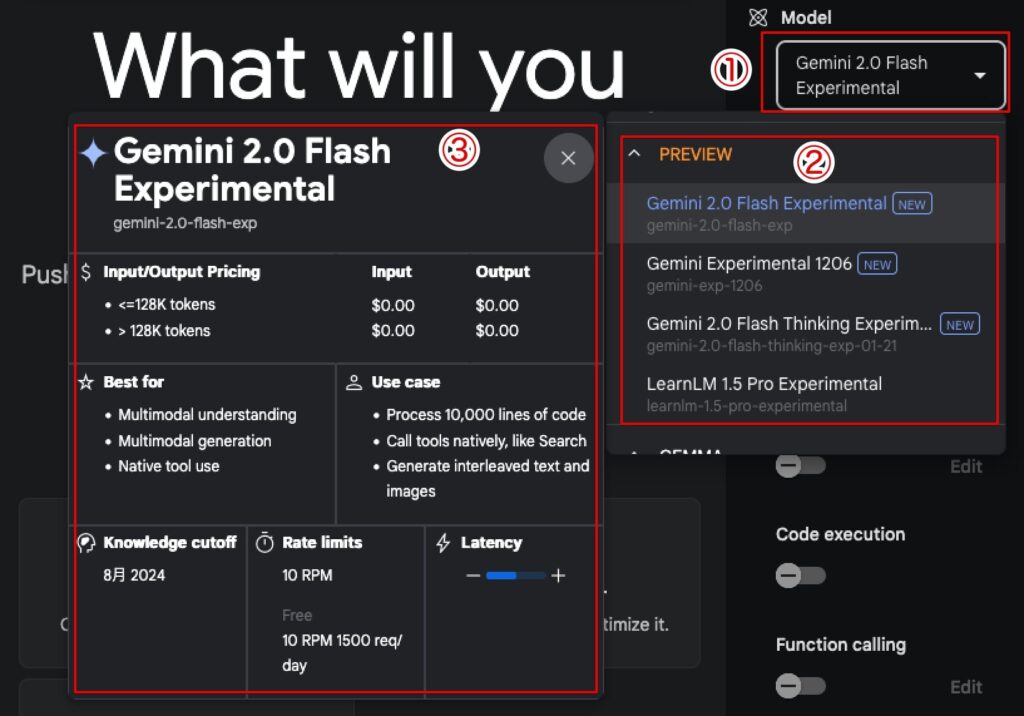Click the gemini-exp-1206 model ID text
The image size is (1024, 716).
pos(704,285)
